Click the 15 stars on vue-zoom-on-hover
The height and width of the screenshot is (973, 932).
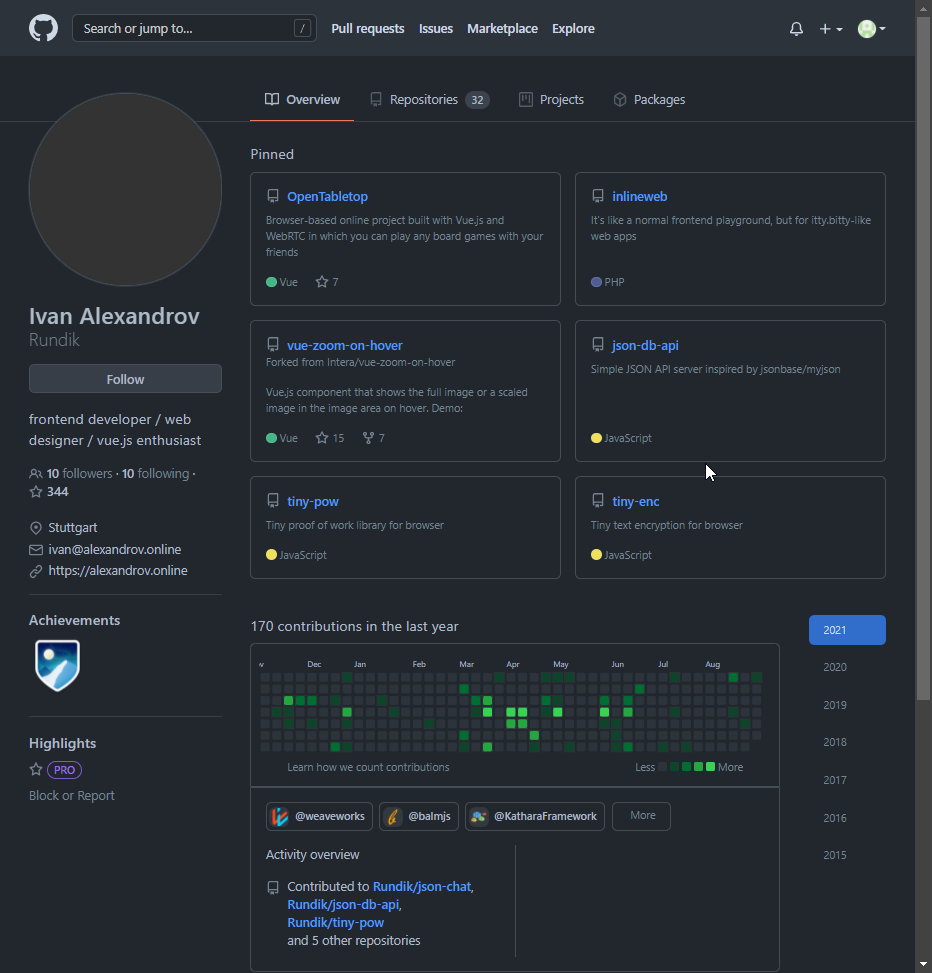330,438
